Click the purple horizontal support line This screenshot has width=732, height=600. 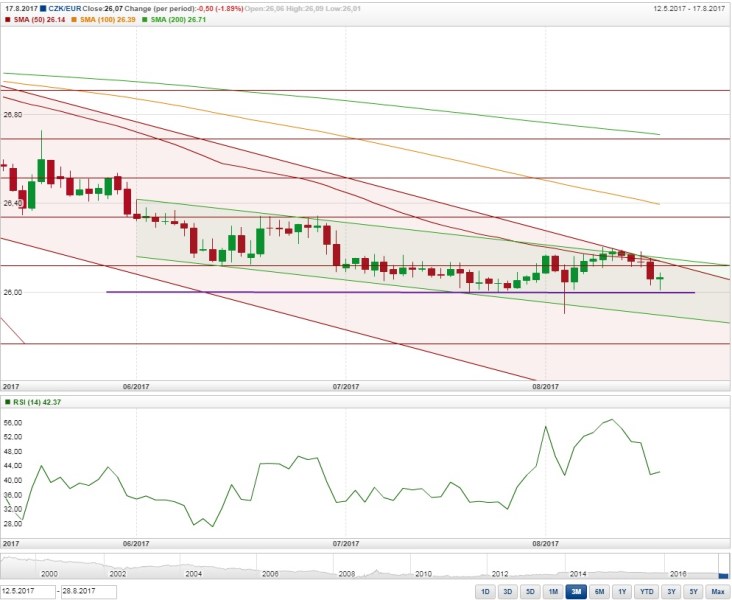[300, 292]
